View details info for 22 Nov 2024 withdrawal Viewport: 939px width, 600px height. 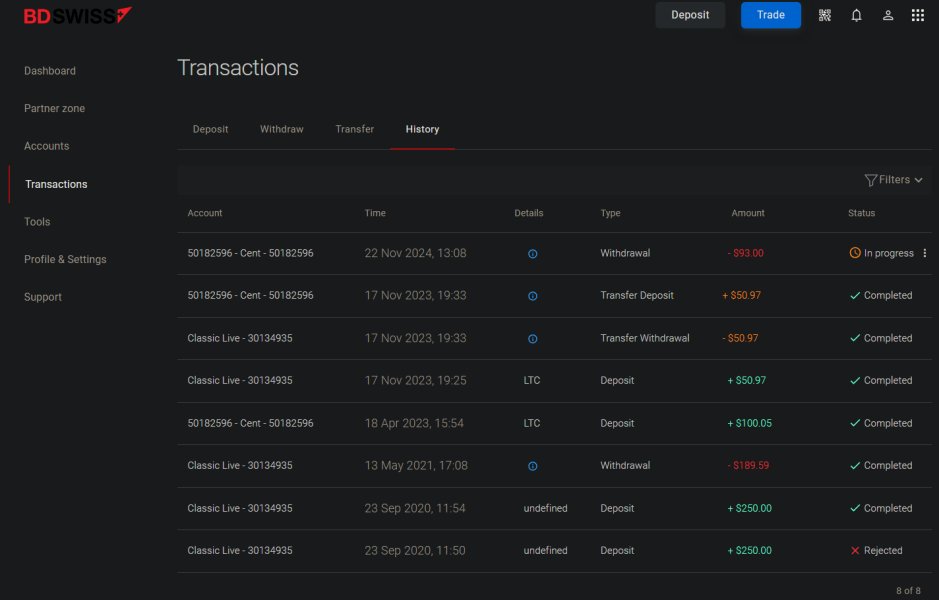click(532, 254)
